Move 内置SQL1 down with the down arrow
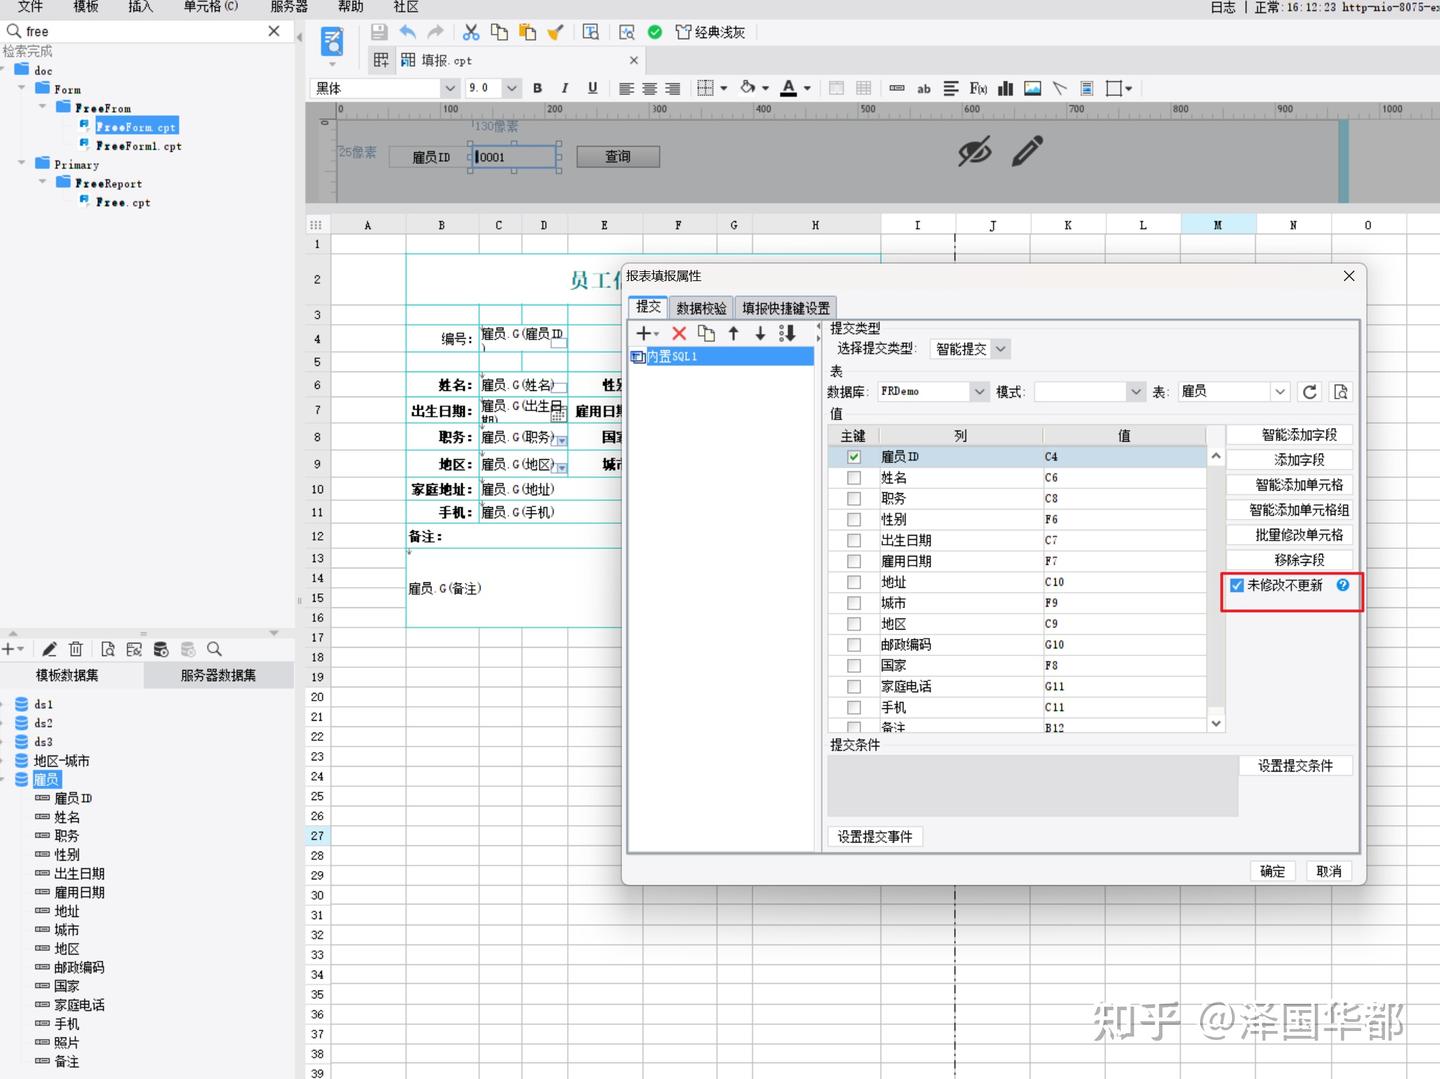The height and width of the screenshot is (1079, 1440). tap(760, 333)
